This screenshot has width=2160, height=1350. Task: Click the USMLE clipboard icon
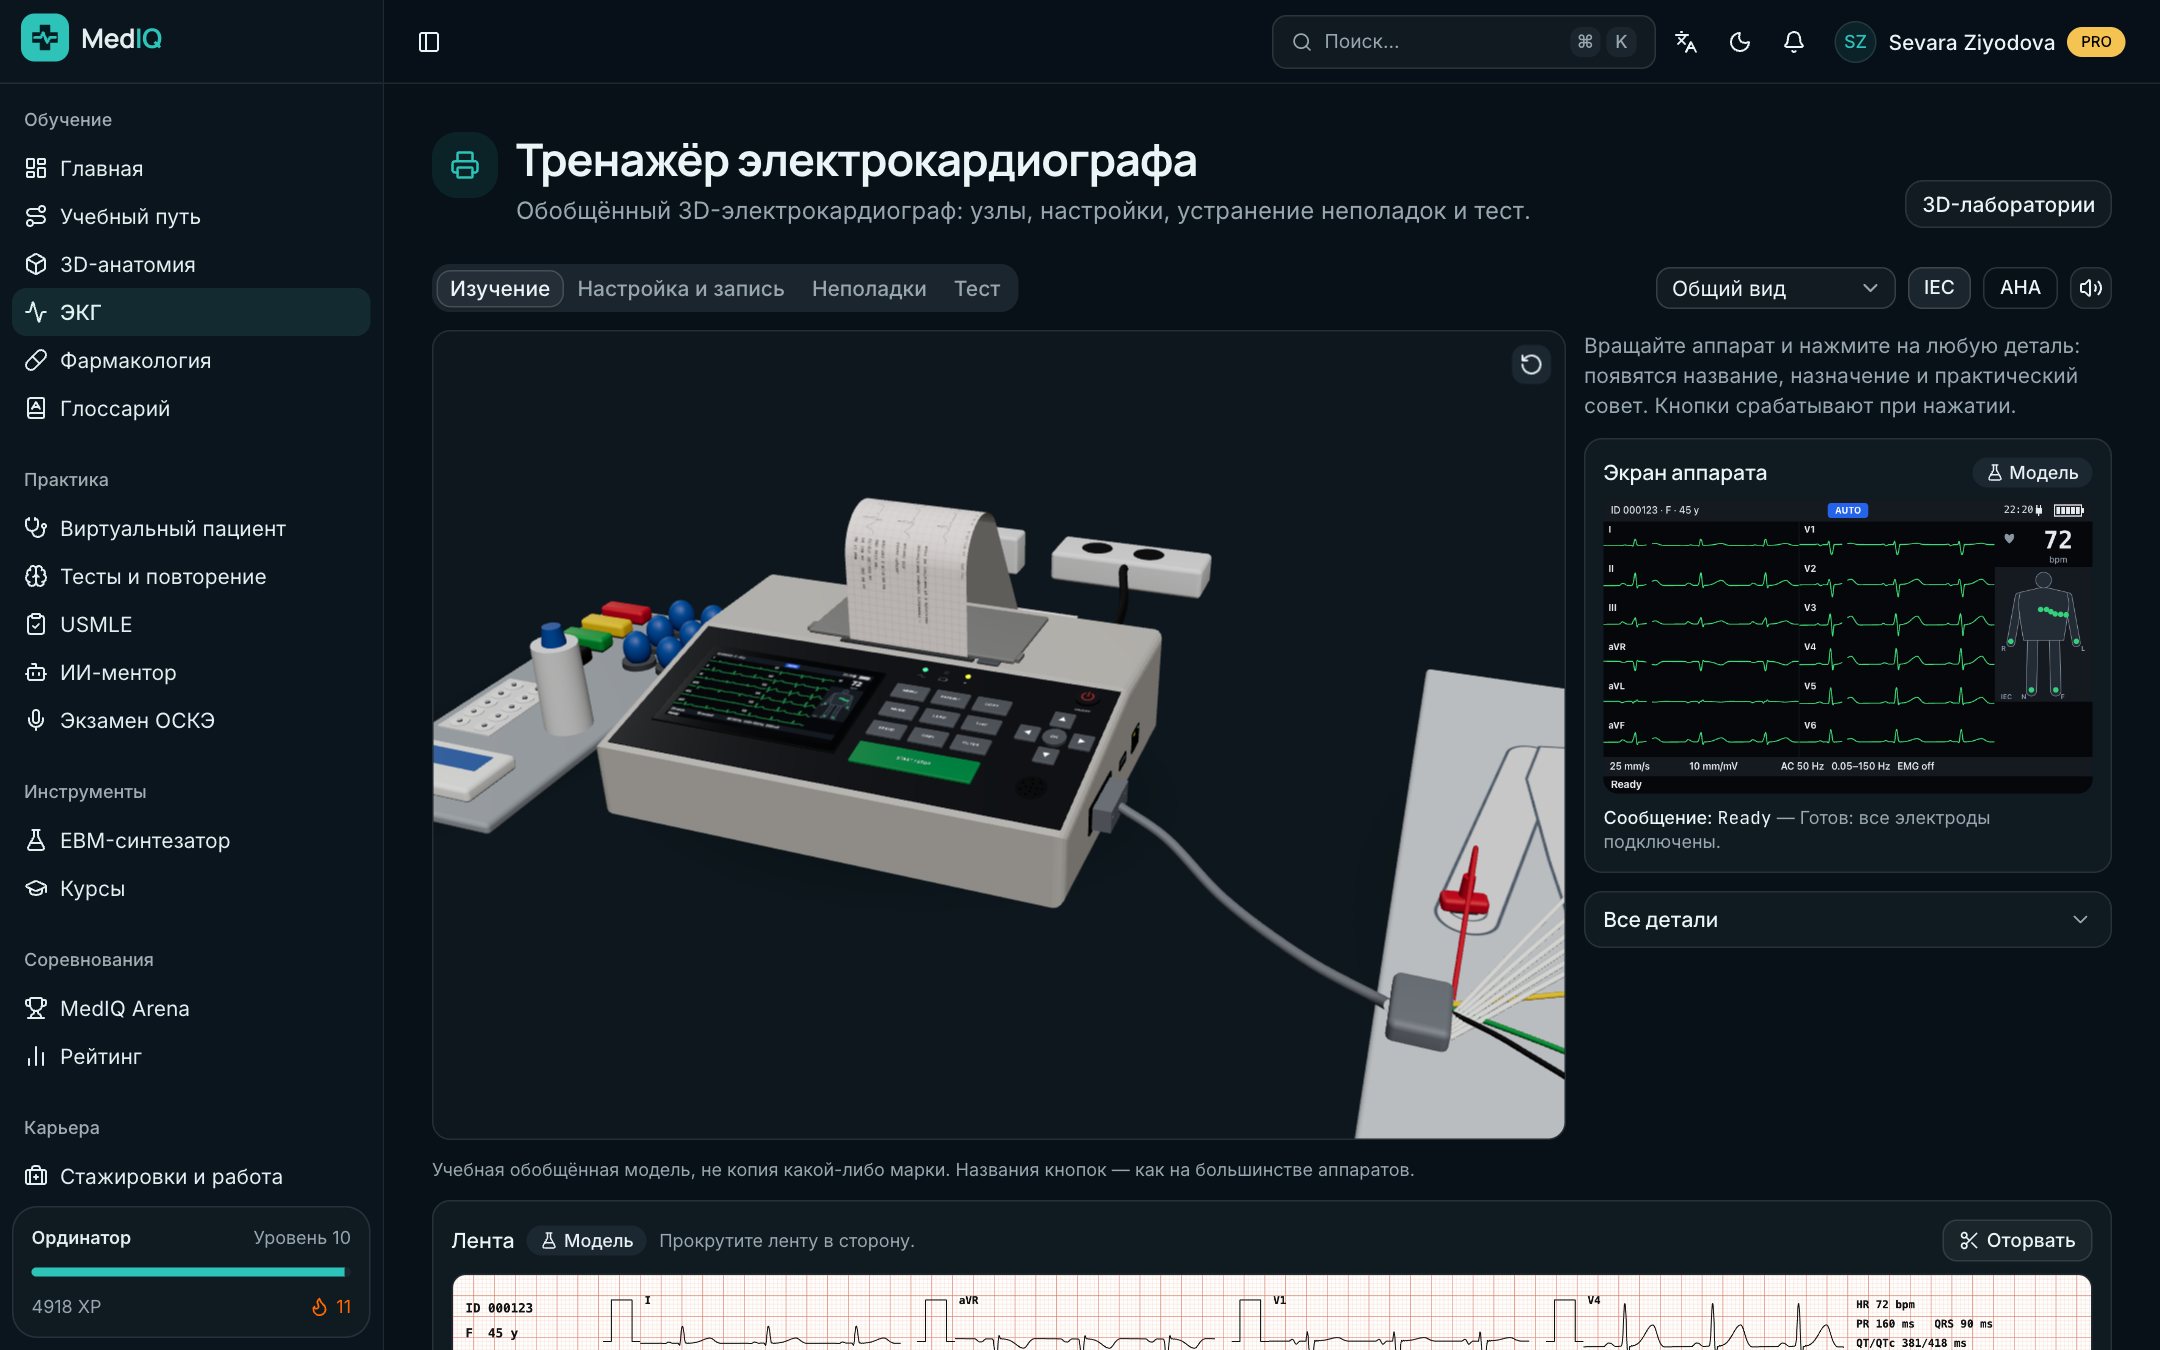(x=36, y=624)
